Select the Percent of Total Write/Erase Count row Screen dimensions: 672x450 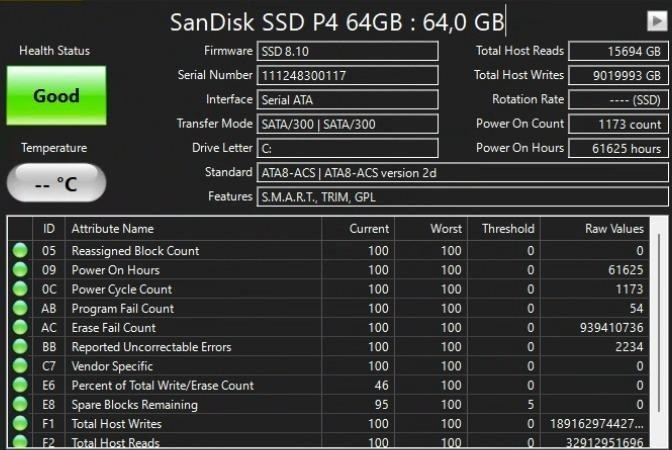pos(328,385)
